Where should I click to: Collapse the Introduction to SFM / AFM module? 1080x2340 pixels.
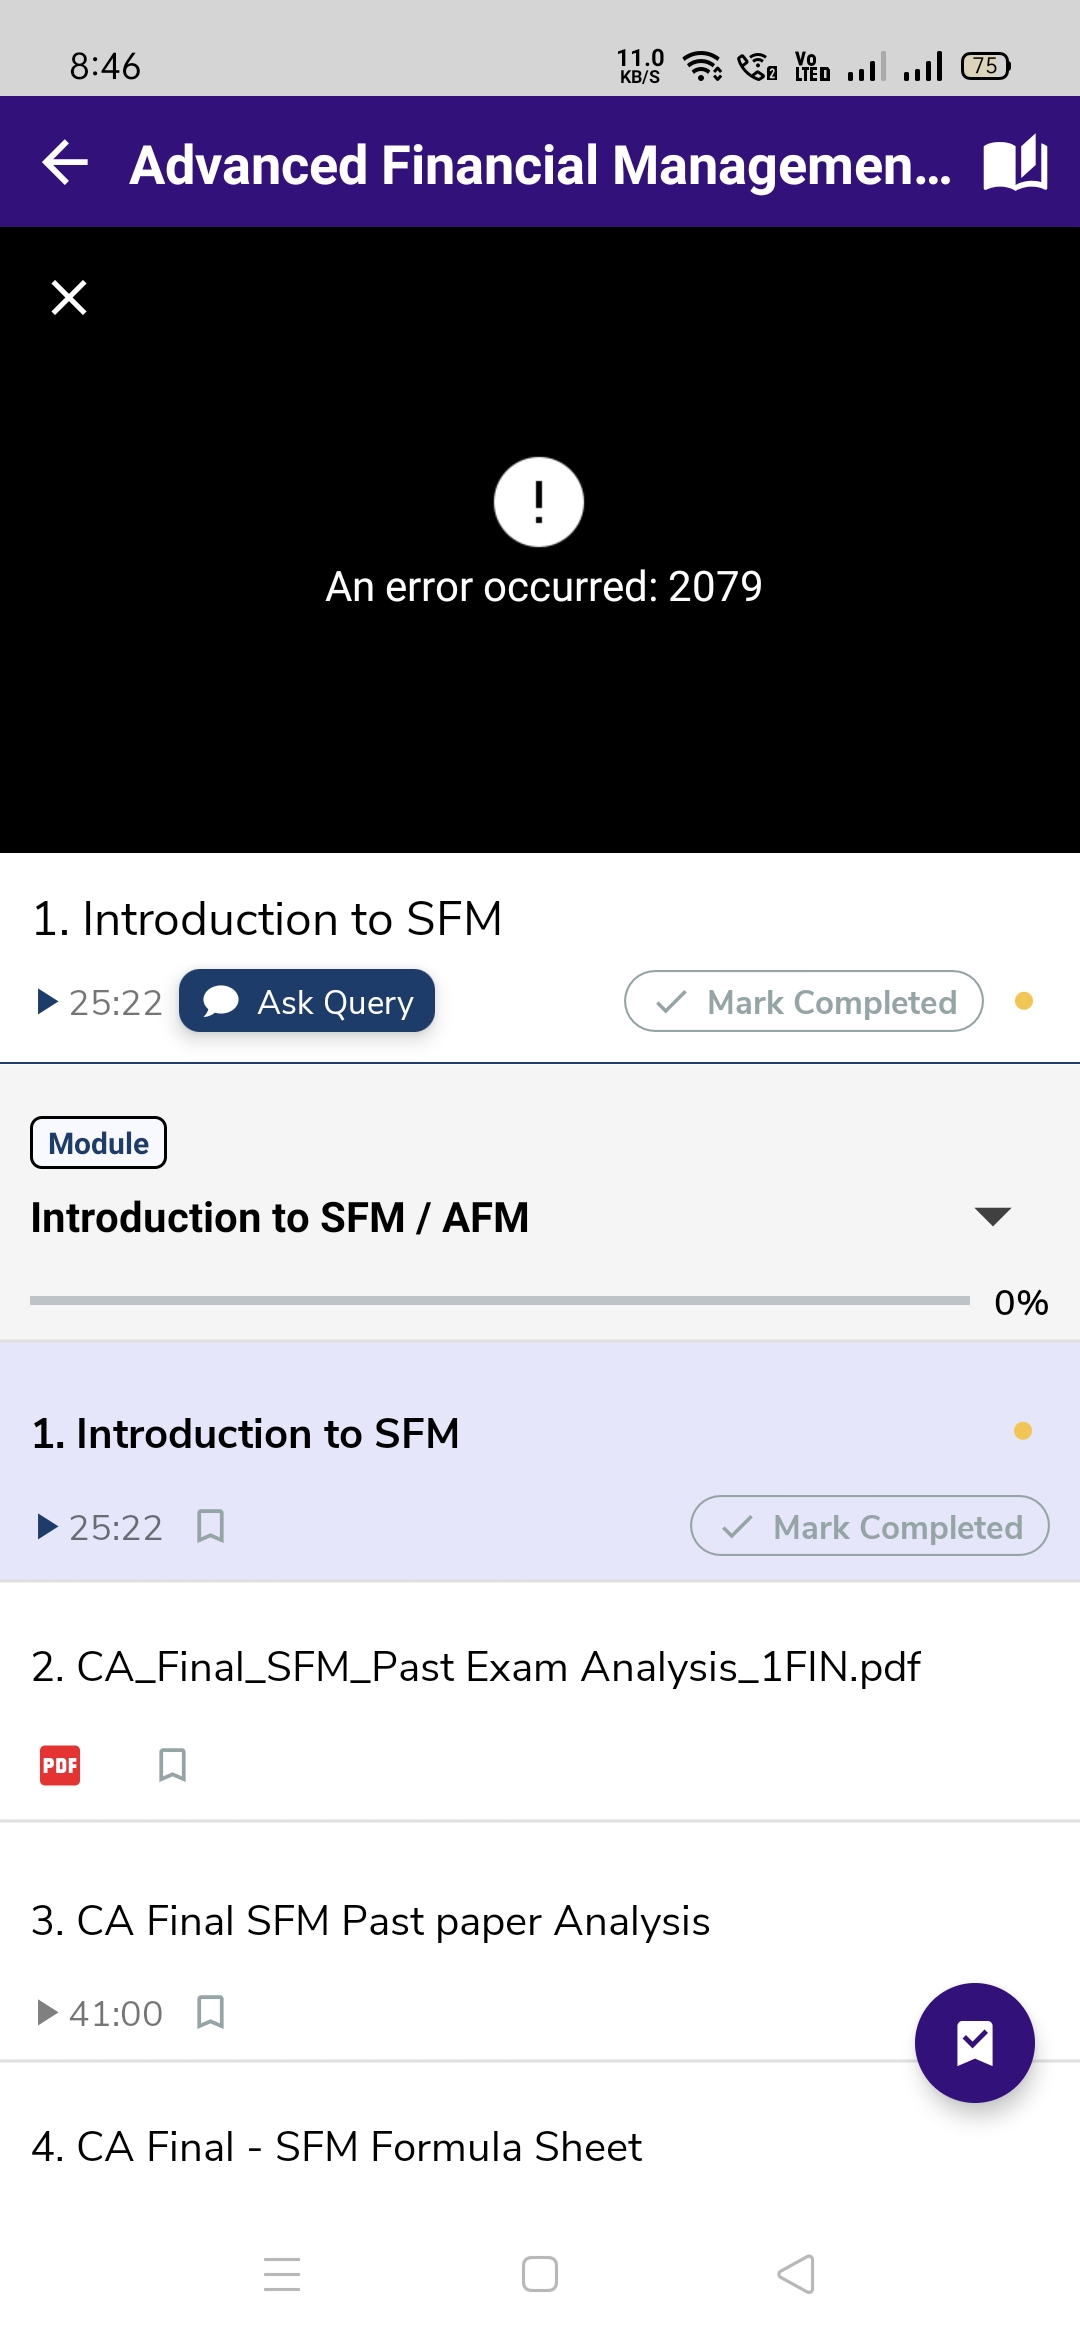(x=992, y=1216)
